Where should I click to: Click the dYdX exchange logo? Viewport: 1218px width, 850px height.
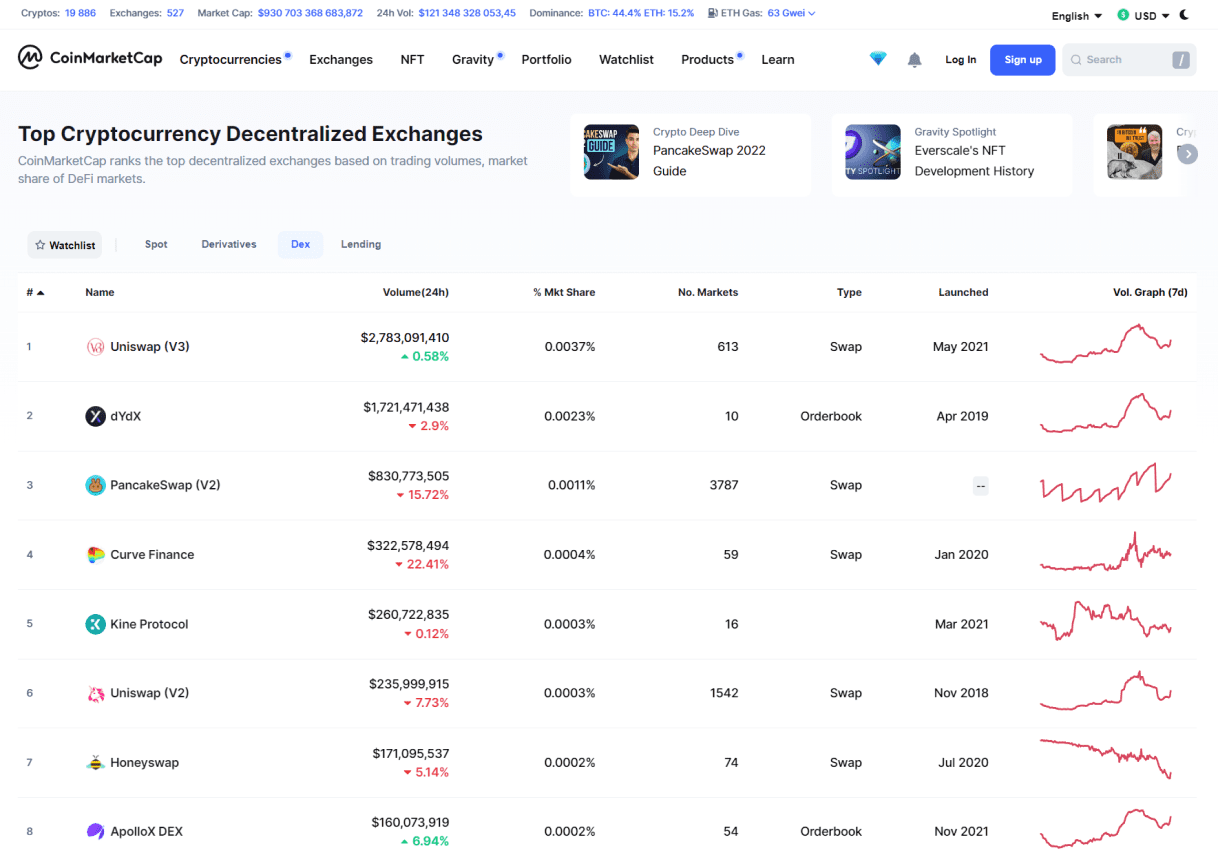(x=95, y=416)
